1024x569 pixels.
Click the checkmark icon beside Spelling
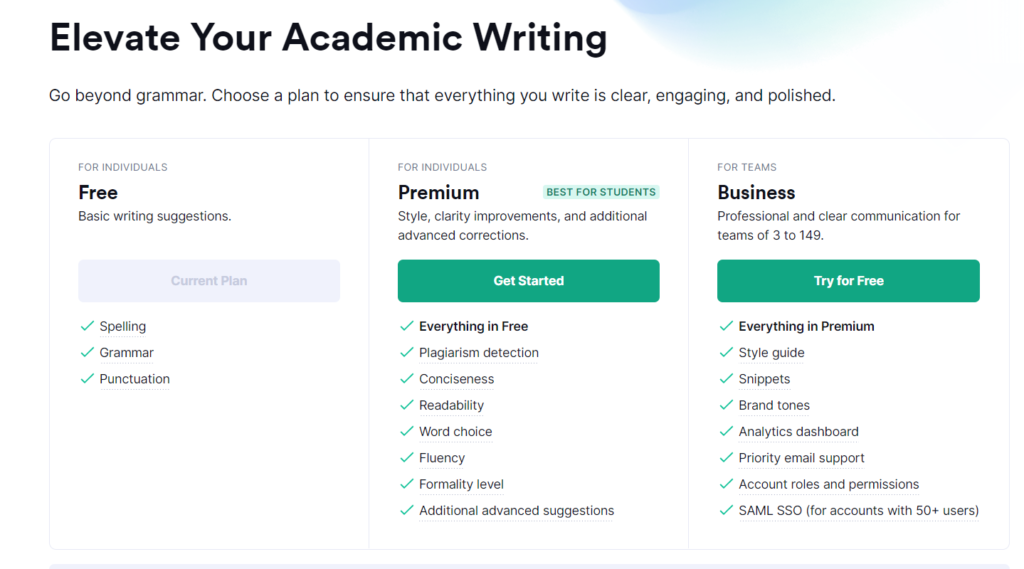87,326
